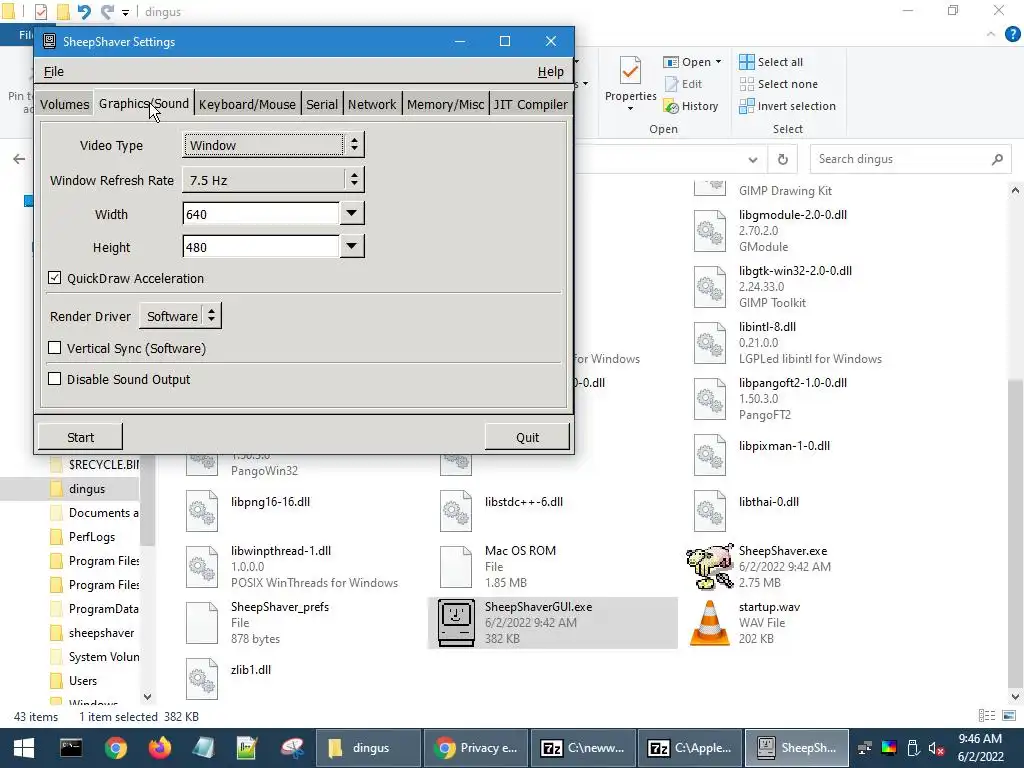The width and height of the screenshot is (1024, 768).
Task: Switch Explorer to details view
Action: point(987,716)
